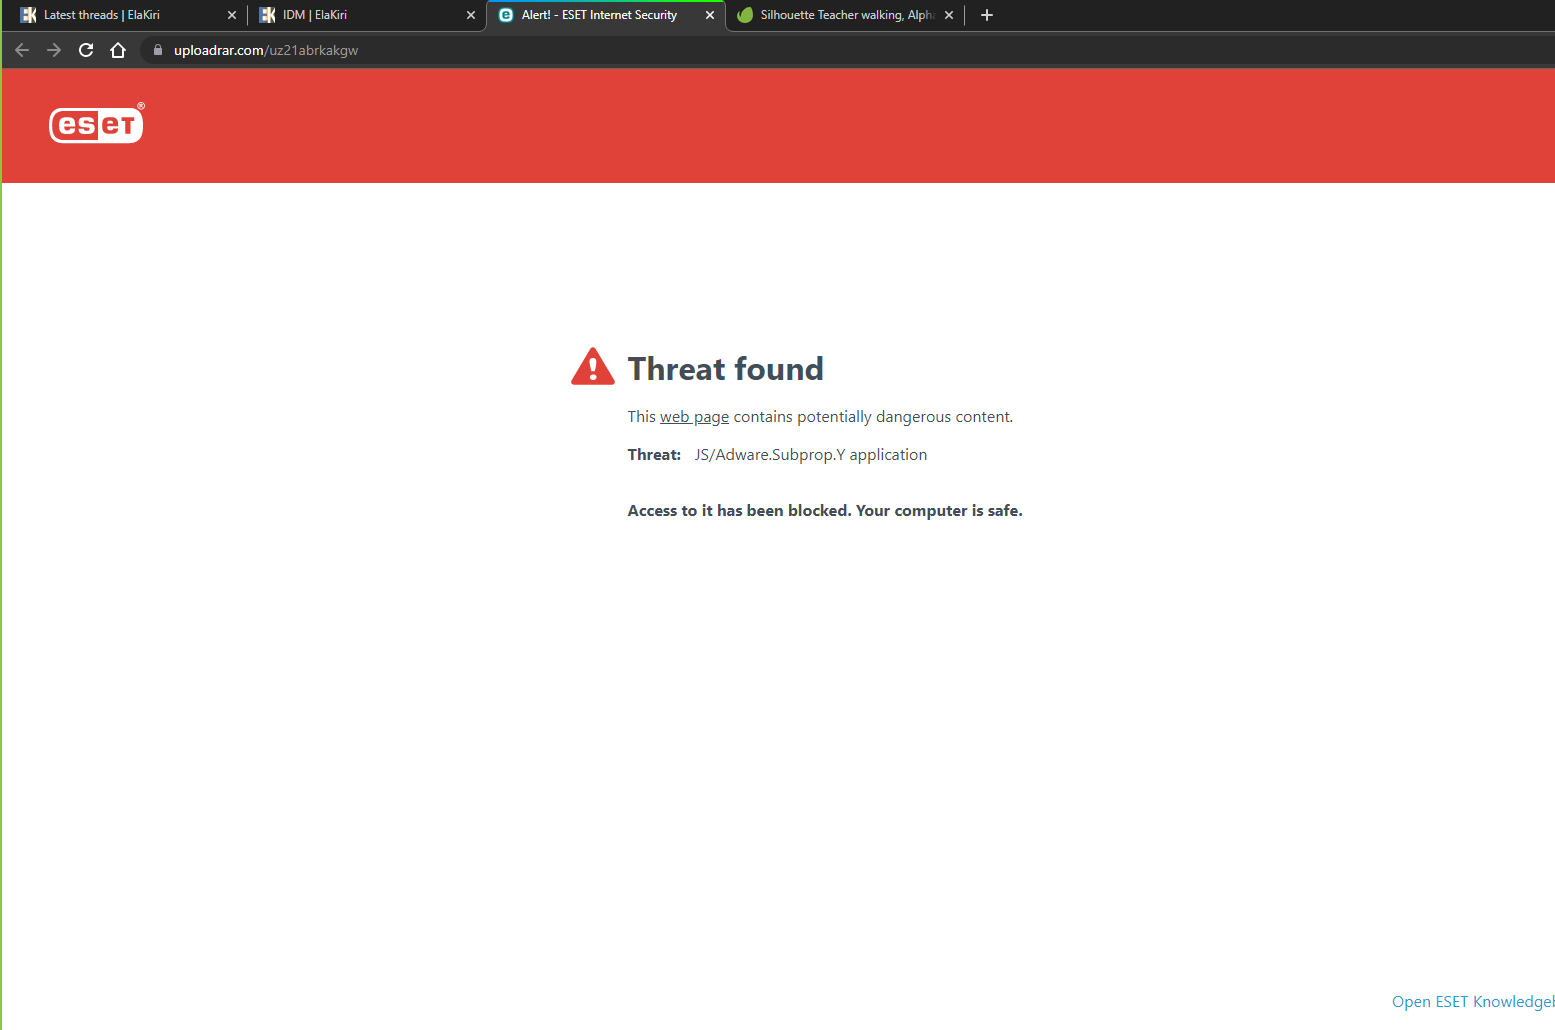This screenshot has height=1030, width=1555.
Task: Open the browser home page
Action: 118,50
